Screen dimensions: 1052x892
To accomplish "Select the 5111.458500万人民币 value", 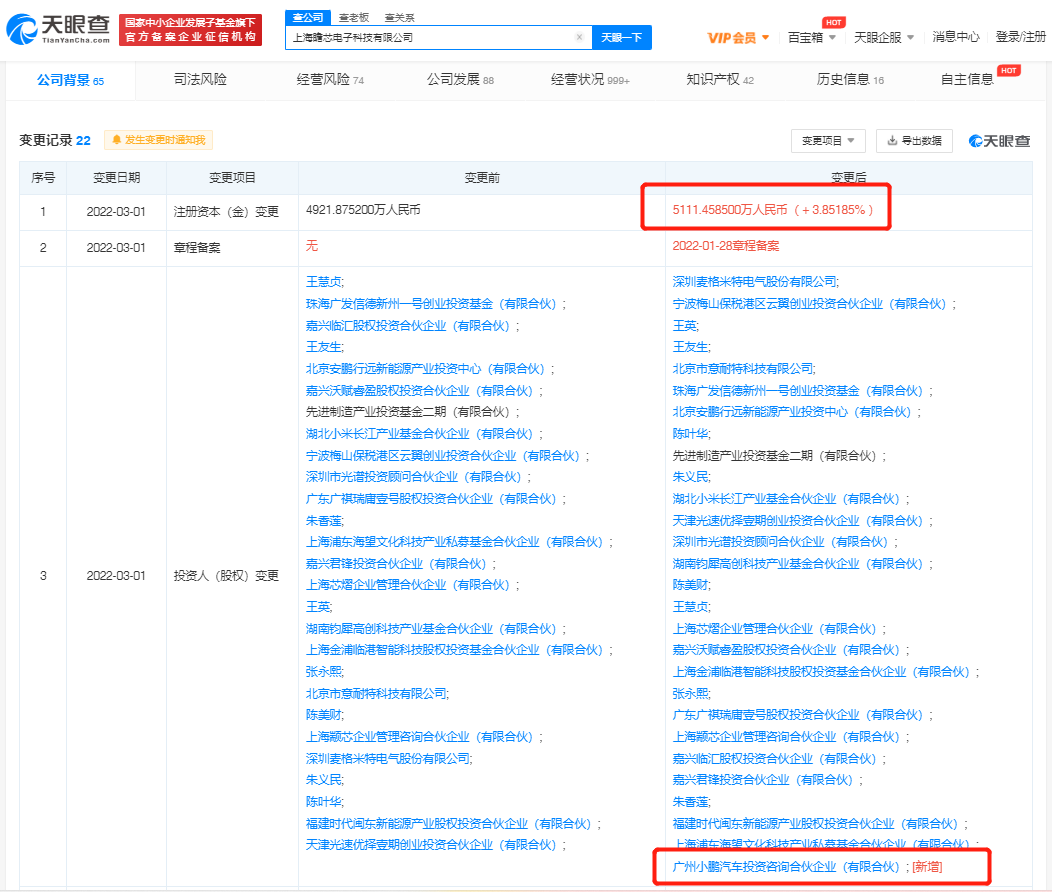I will [730, 210].
